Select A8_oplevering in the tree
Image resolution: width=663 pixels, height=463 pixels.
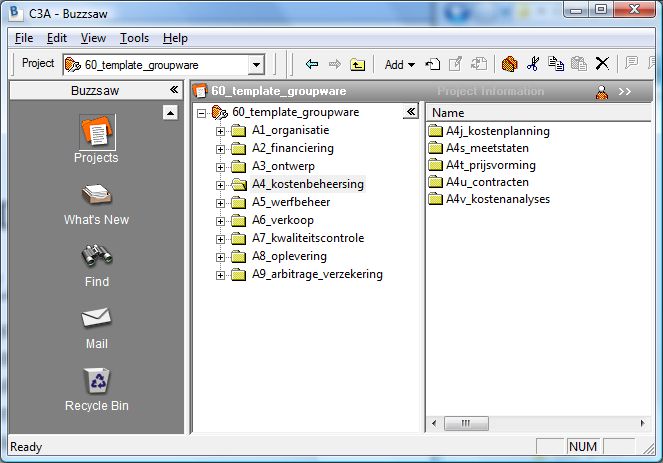click(289, 256)
